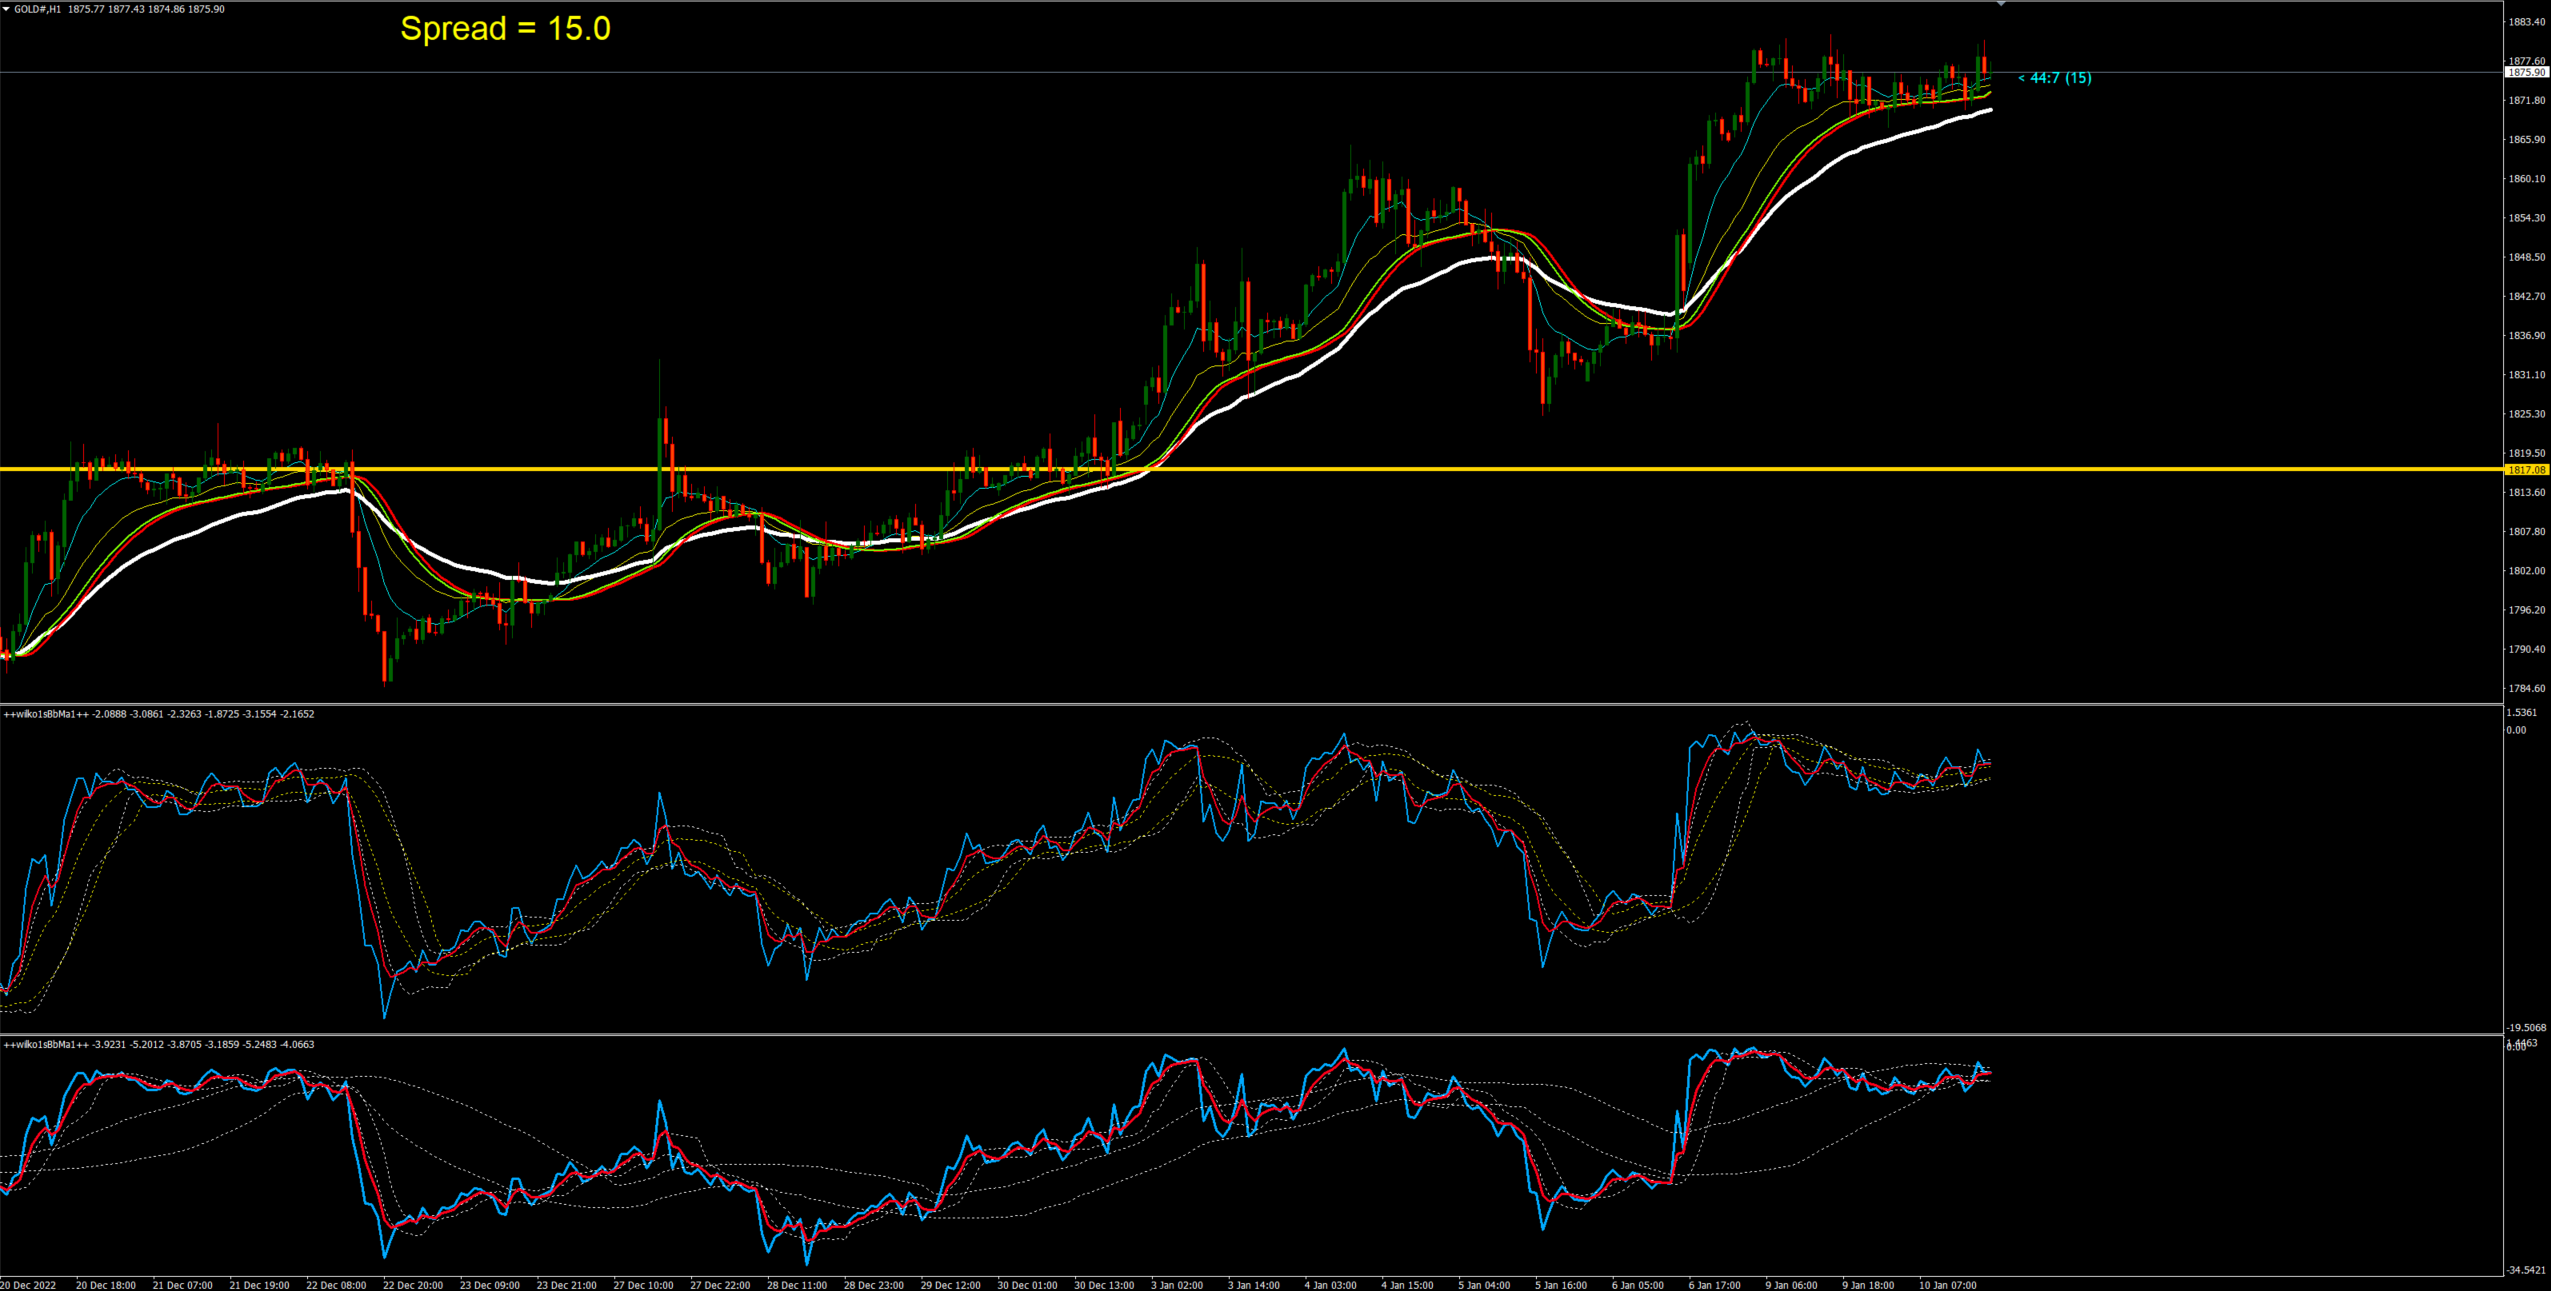Click the 27 Dec 10:00 time label
Image resolution: width=2551 pixels, height=1291 pixels.
(642, 1285)
